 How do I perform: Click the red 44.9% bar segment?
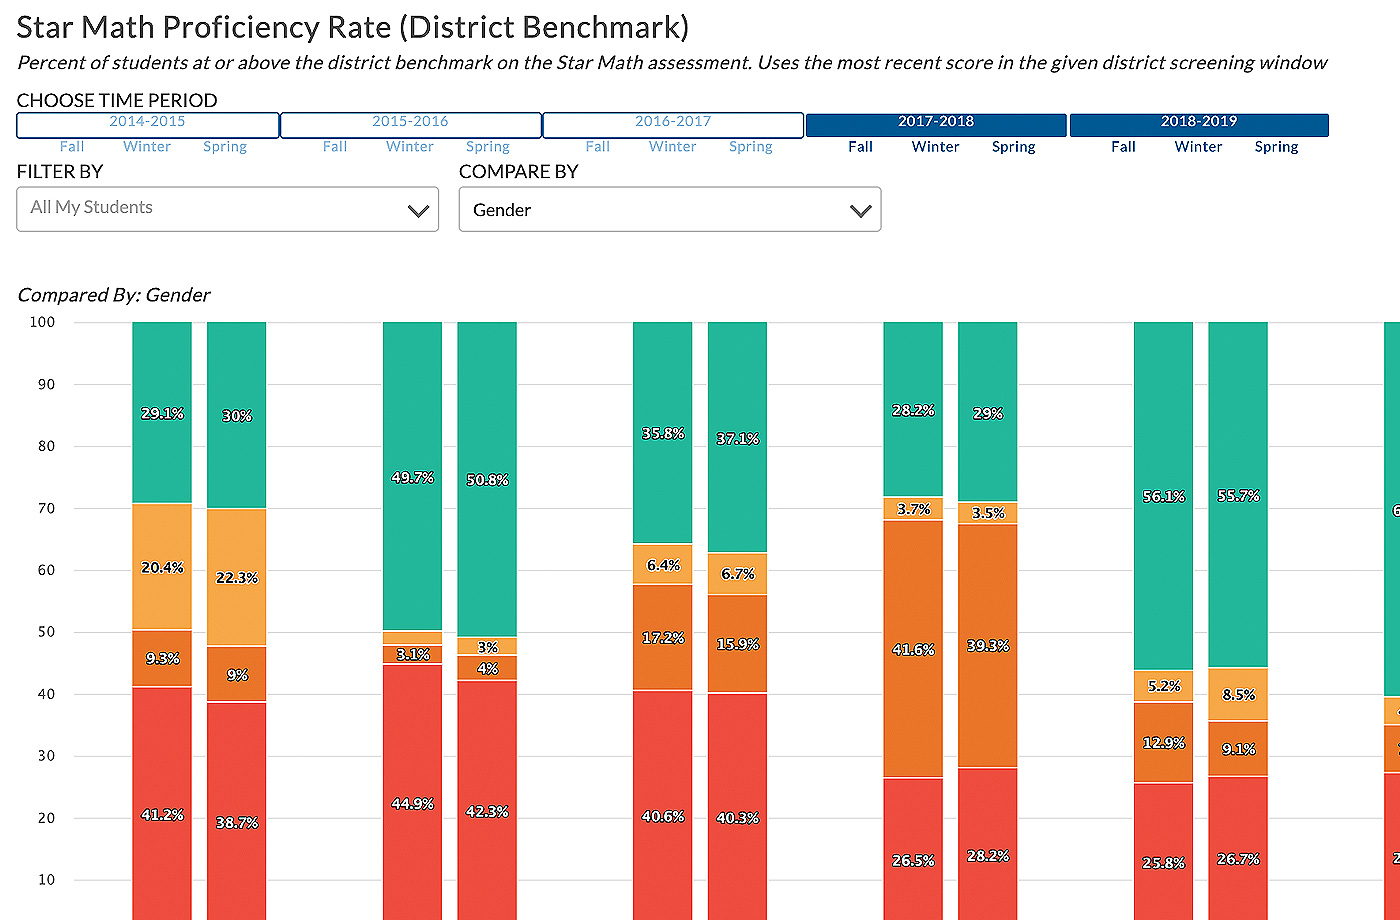(x=412, y=792)
